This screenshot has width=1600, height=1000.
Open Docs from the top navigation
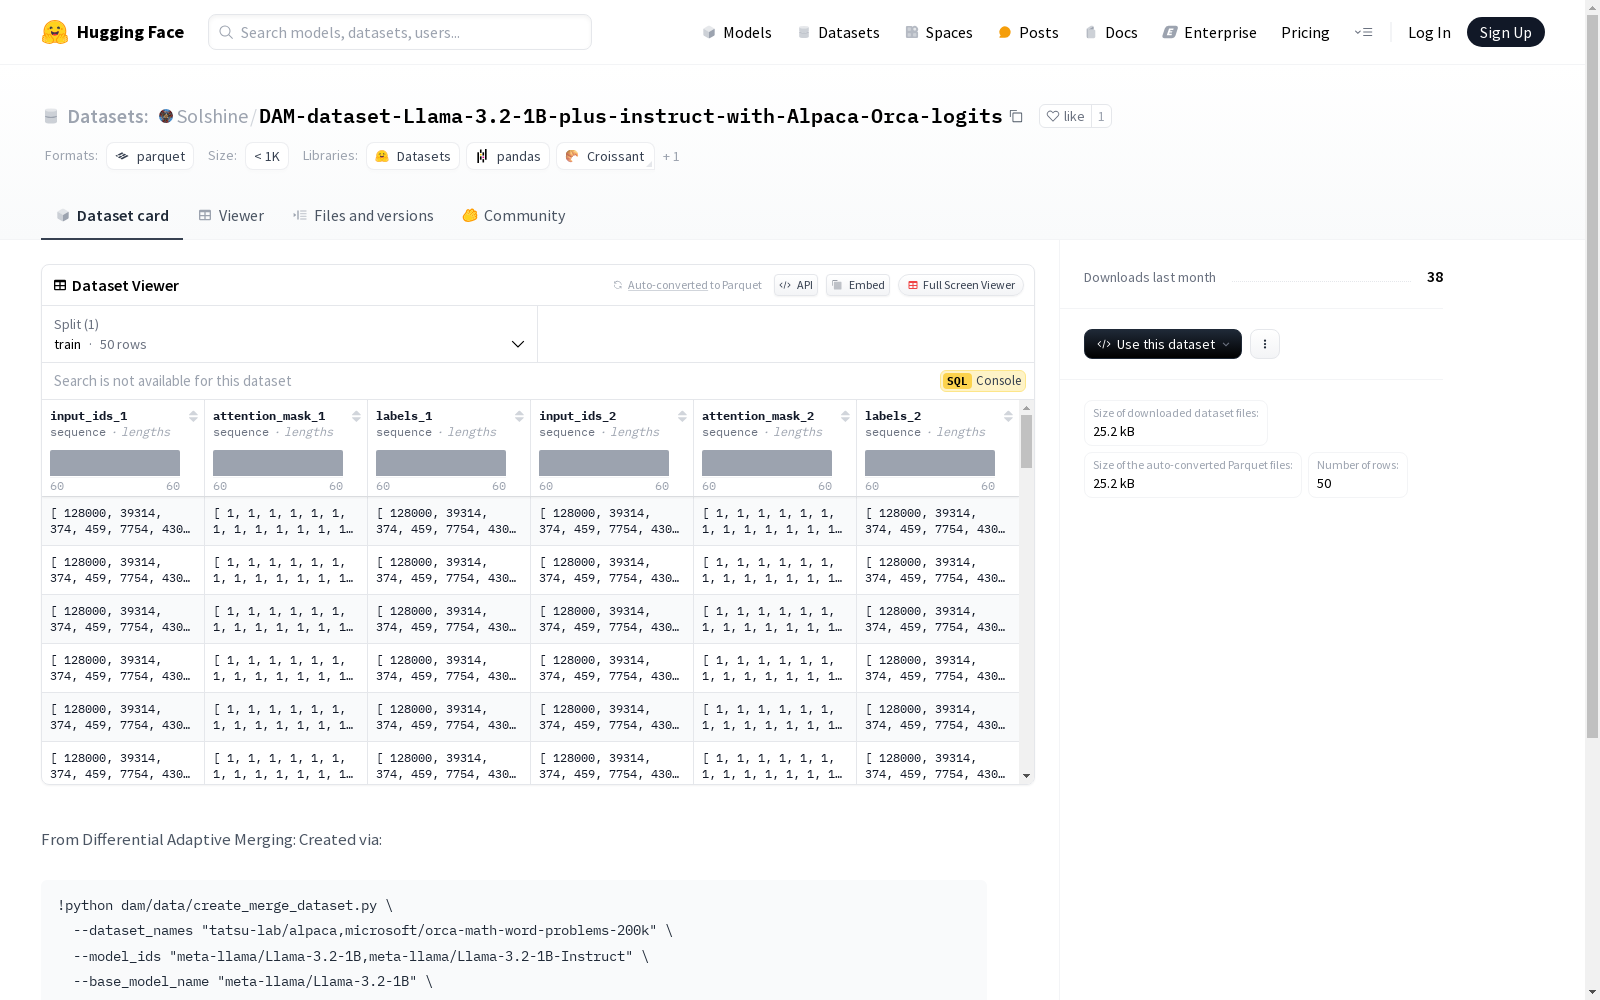pos(1111,32)
